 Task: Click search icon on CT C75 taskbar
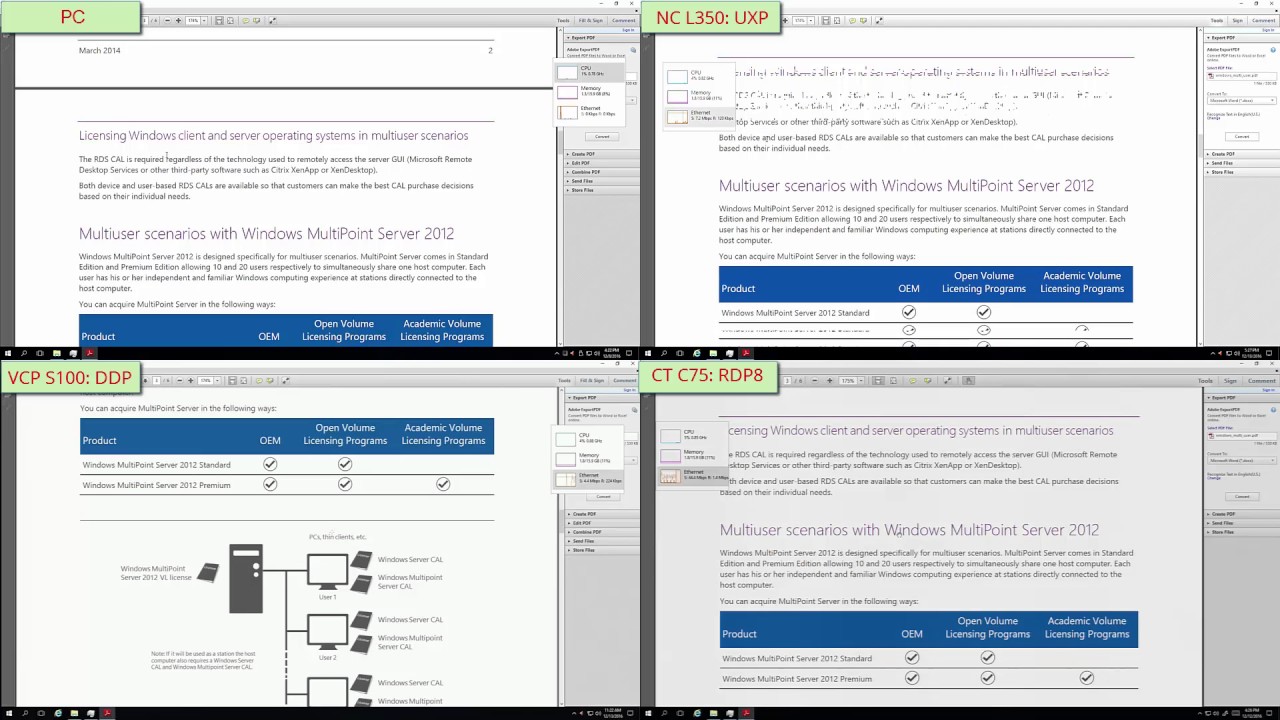[x=664, y=713]
